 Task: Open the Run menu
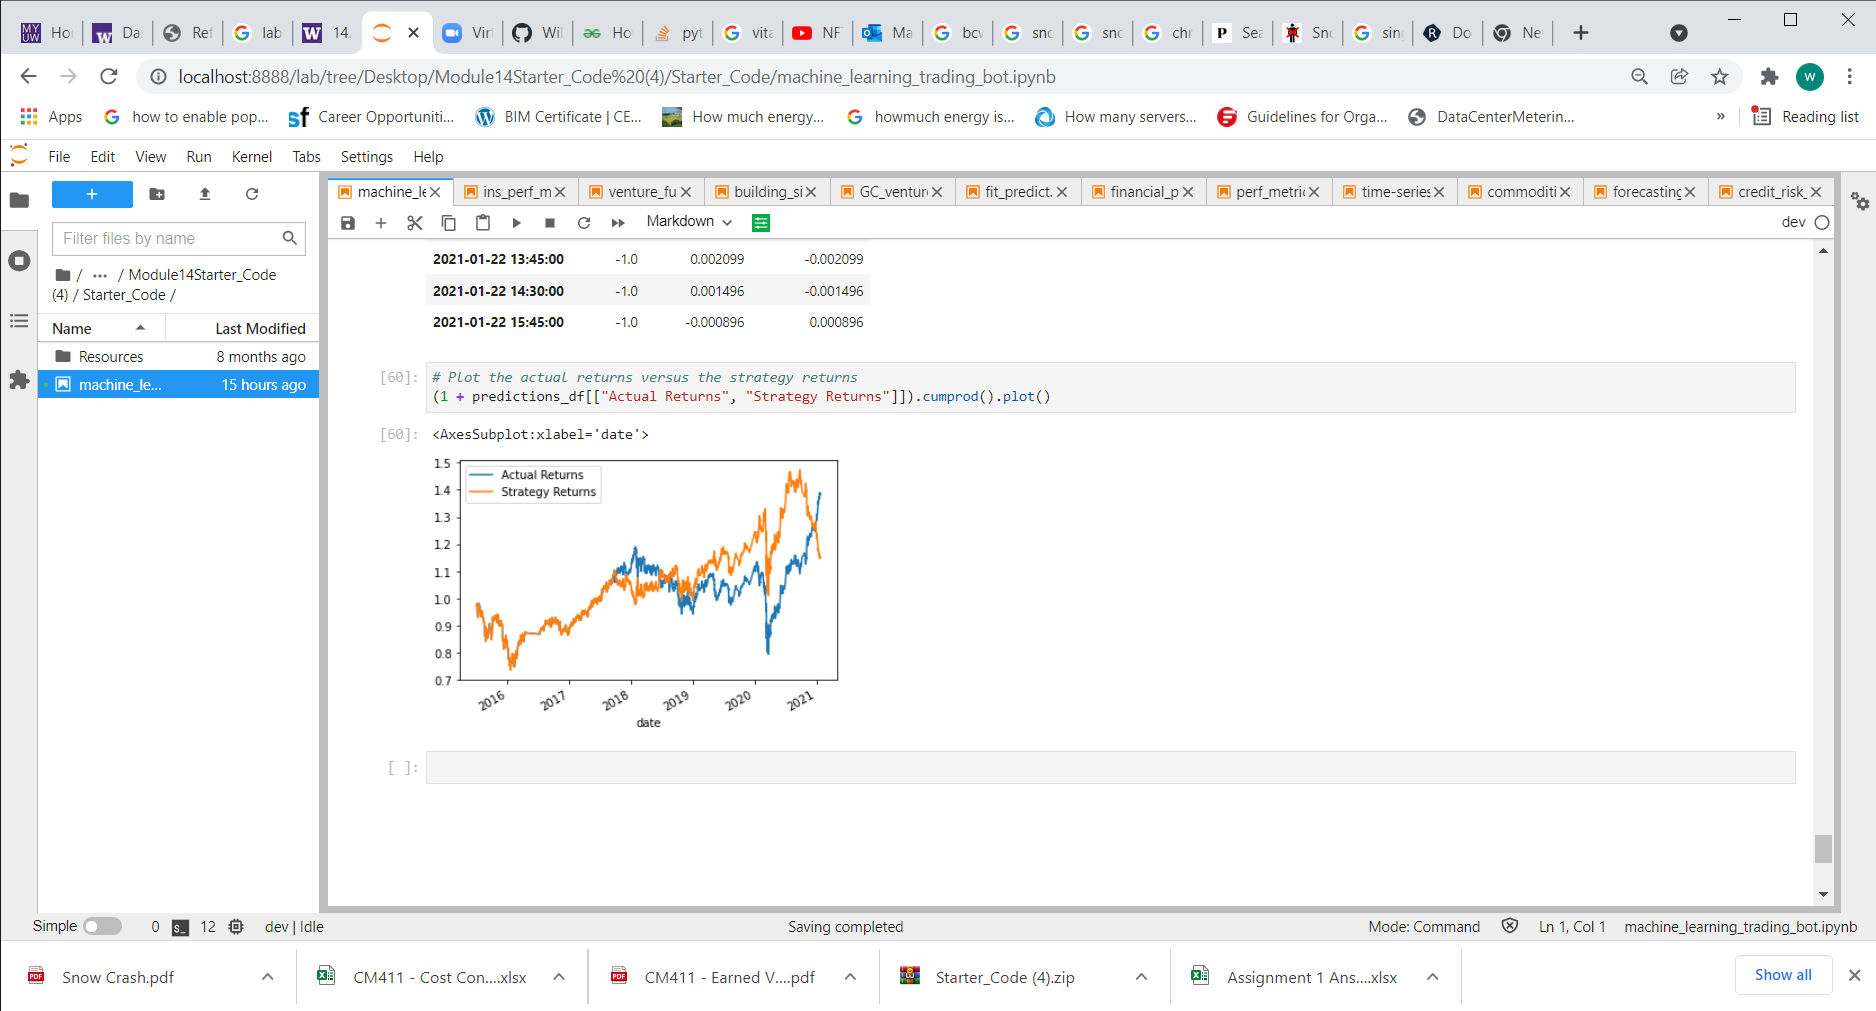[199, 157]
